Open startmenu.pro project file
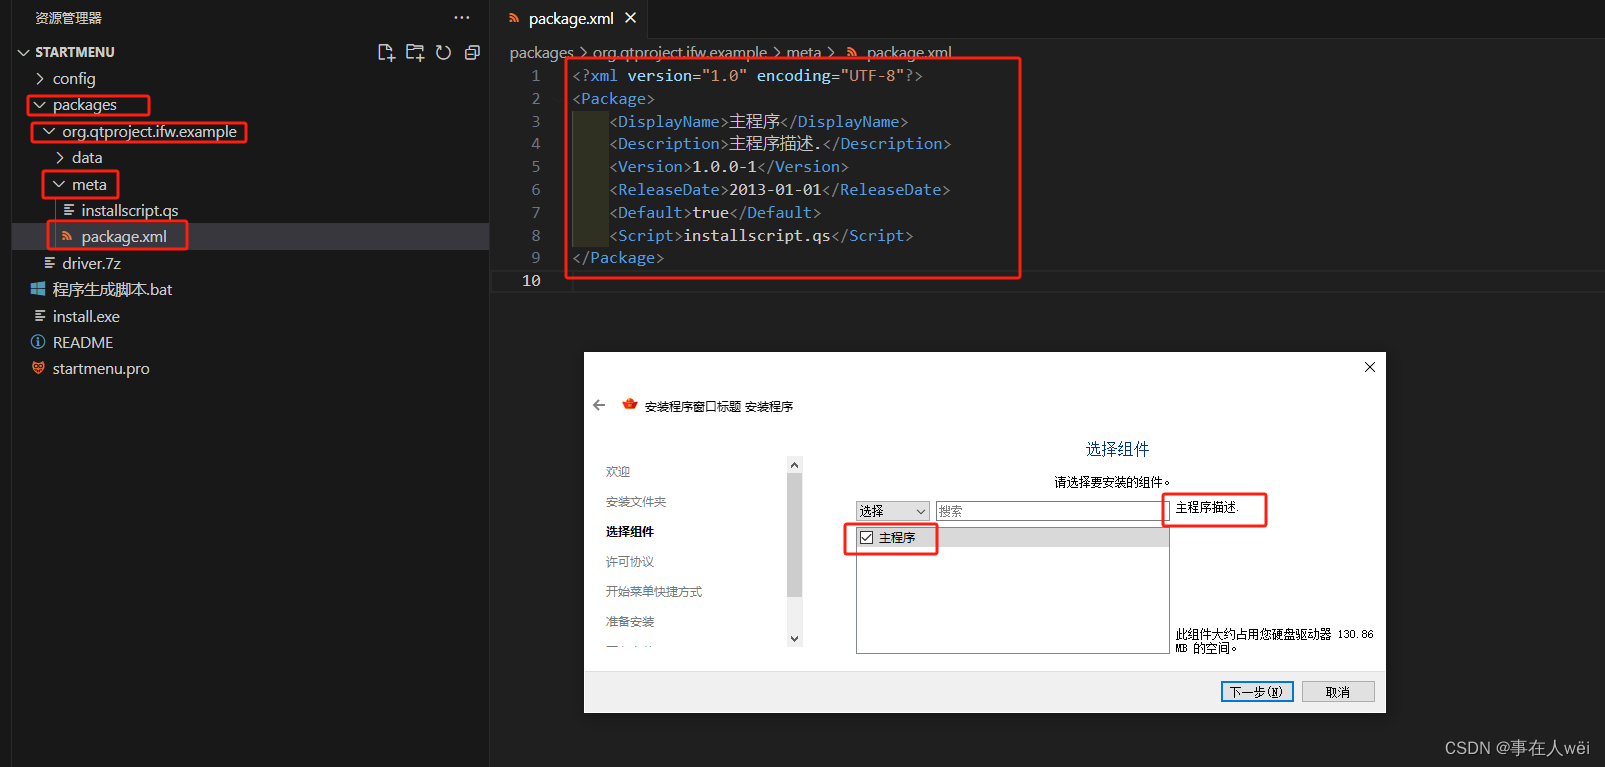The height and width of the screenshot is (767, 1605). coord(101,368)
